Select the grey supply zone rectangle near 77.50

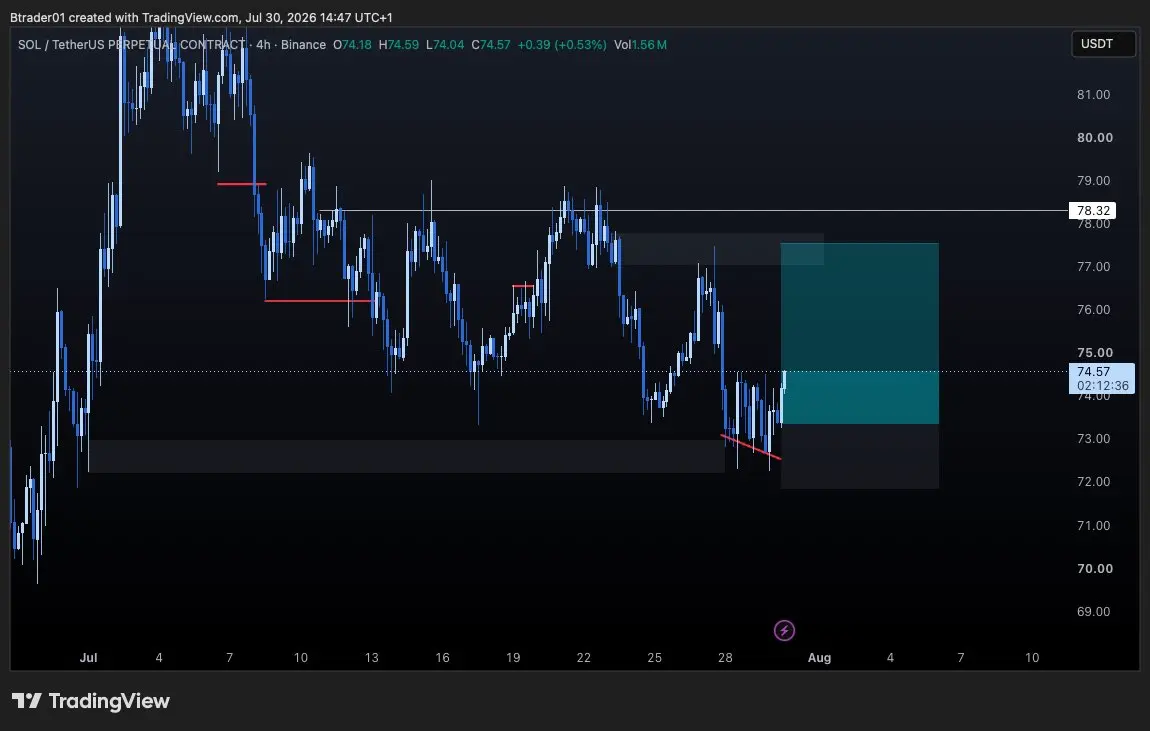[x=722, y=249]
